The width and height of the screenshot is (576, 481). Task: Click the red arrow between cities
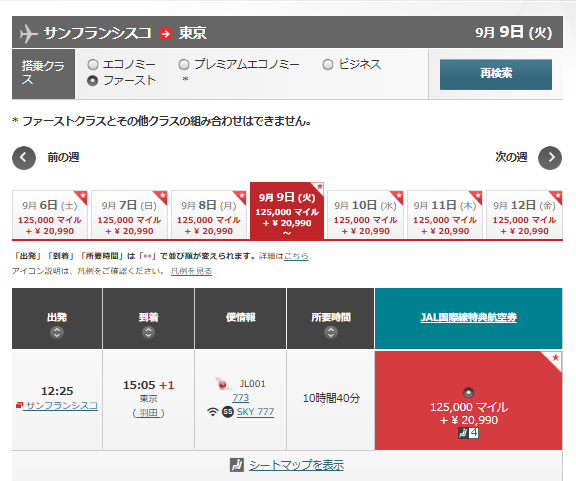tap(166, 34)
